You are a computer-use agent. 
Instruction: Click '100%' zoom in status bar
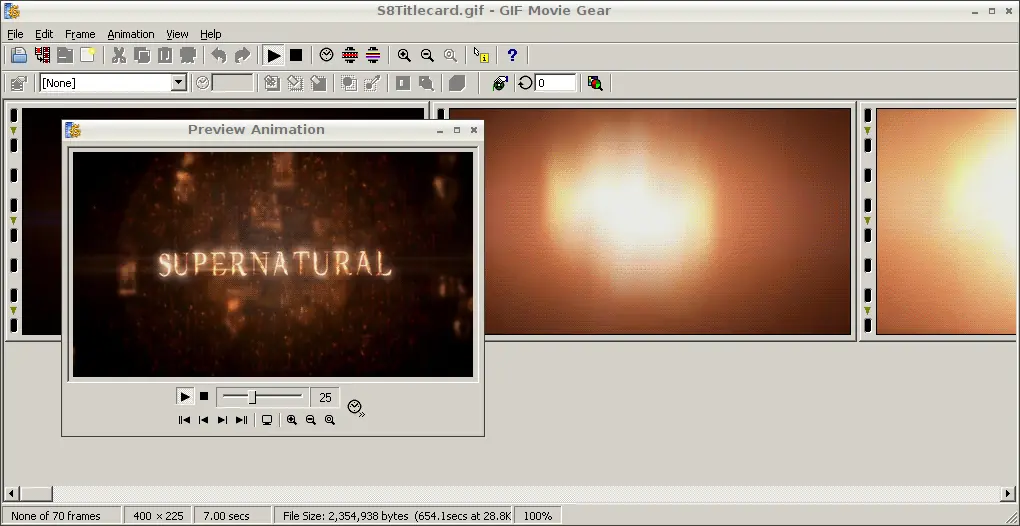click(537, 516)
